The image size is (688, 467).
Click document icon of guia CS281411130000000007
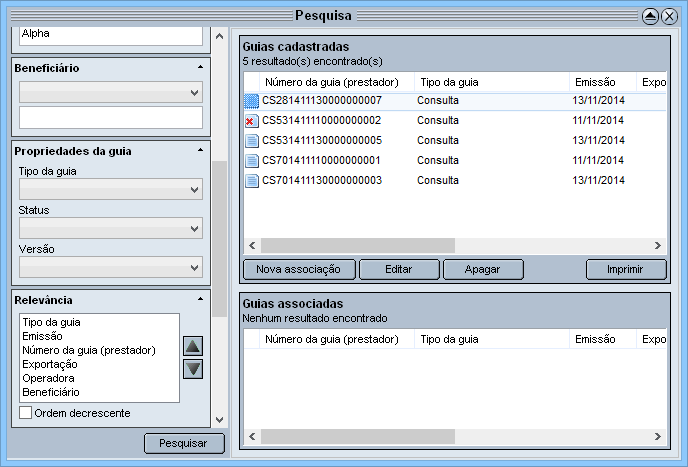(252, 101)
